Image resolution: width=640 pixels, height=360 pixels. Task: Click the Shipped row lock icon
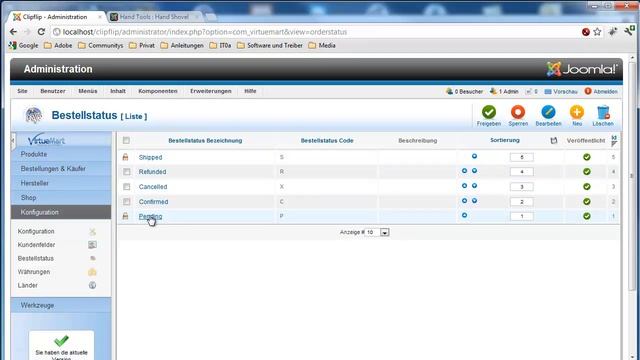click(126, 157)
